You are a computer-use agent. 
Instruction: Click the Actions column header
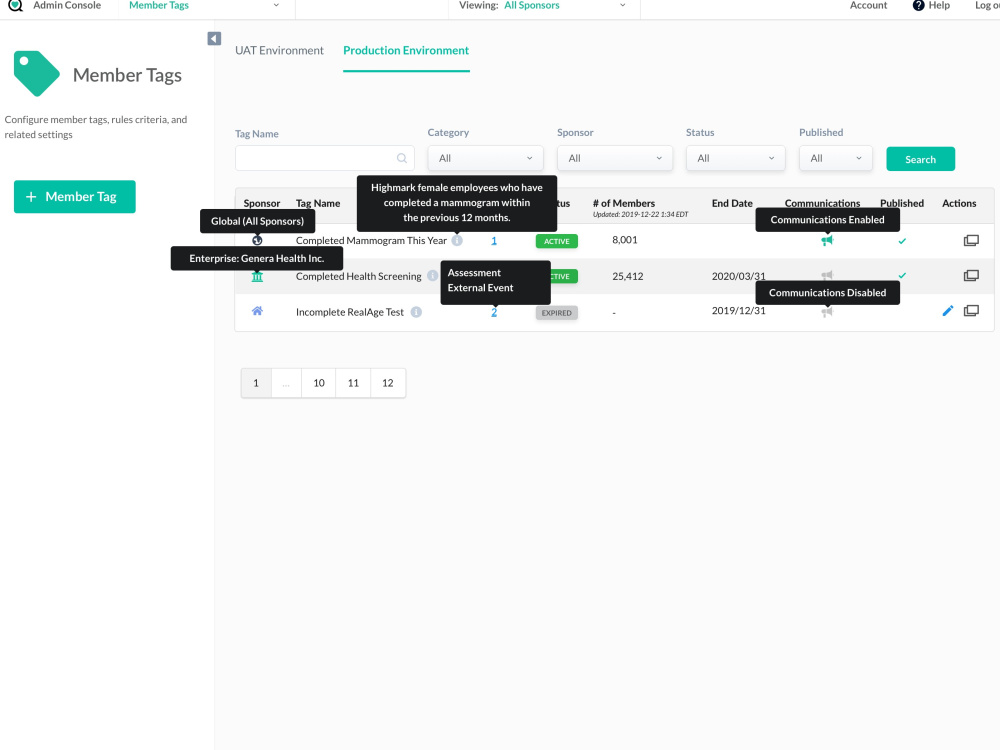[x=959, y=203]
